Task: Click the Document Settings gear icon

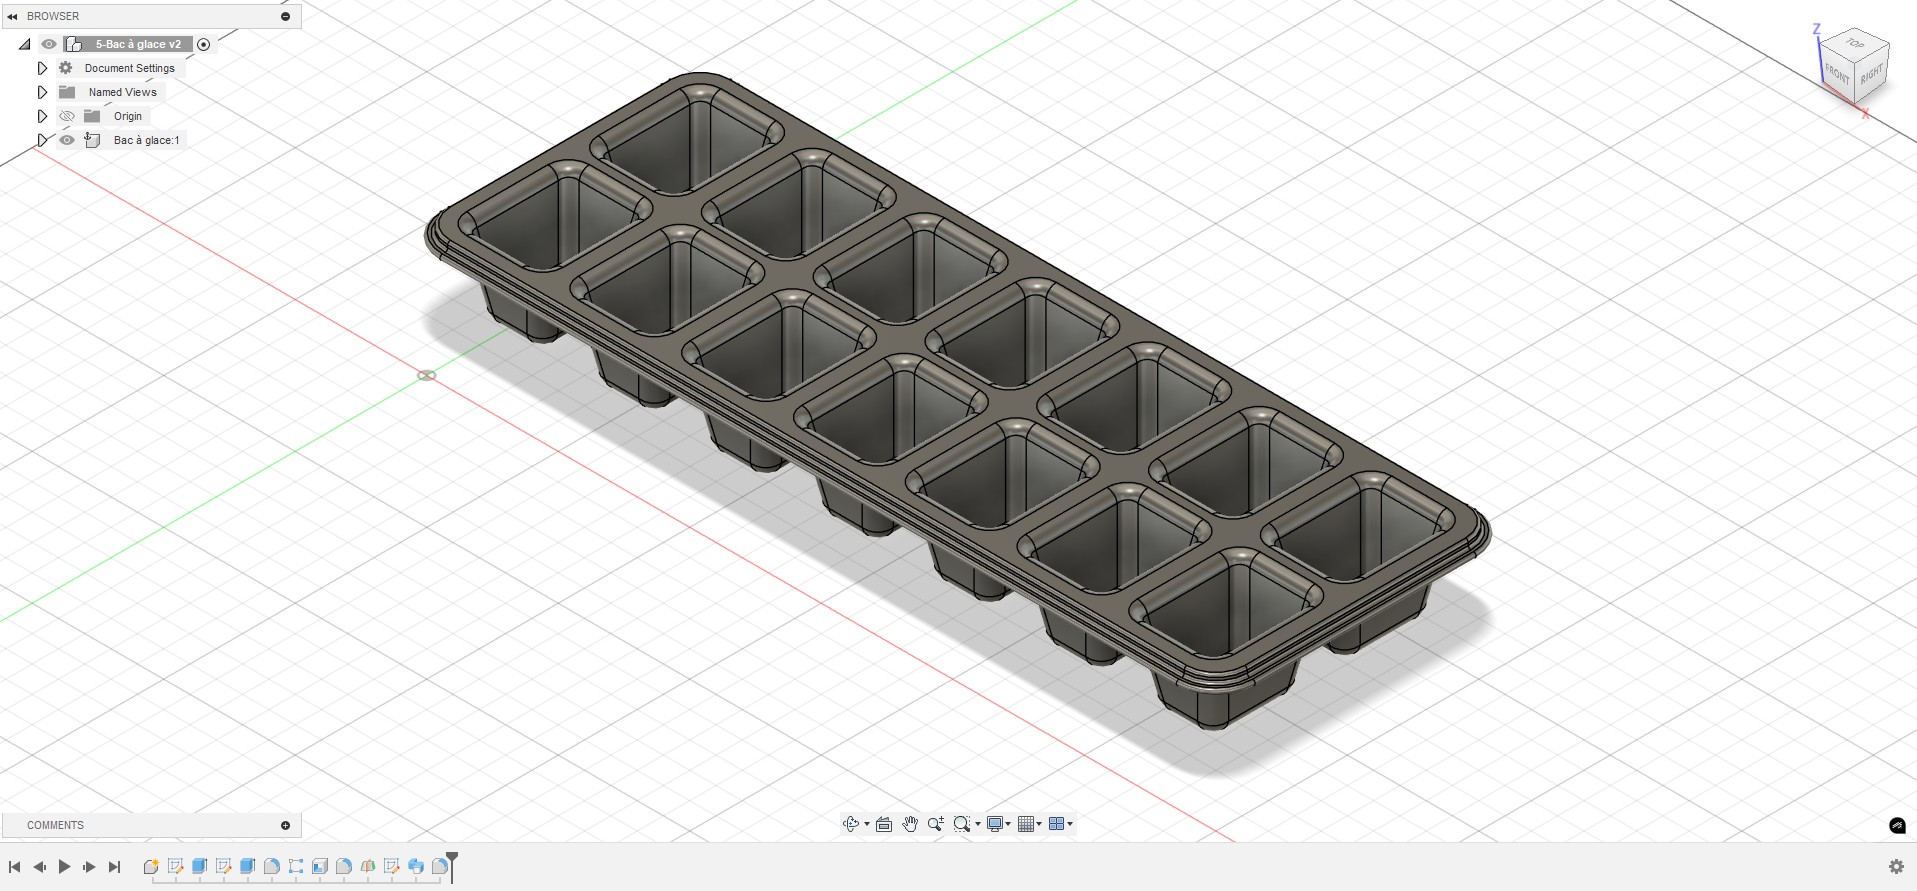Action: [66, 68]
